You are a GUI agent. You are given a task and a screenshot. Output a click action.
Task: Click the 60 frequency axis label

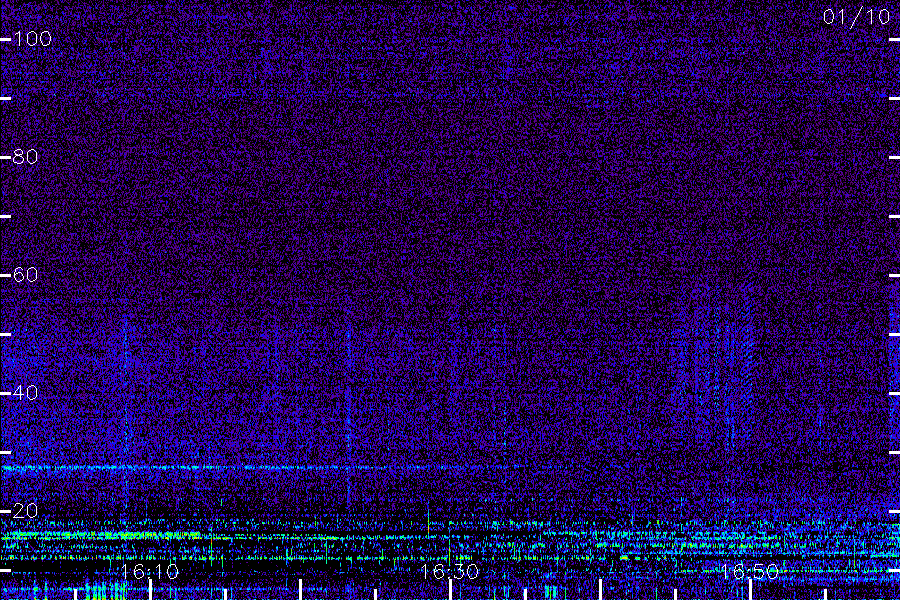(25, 275)
